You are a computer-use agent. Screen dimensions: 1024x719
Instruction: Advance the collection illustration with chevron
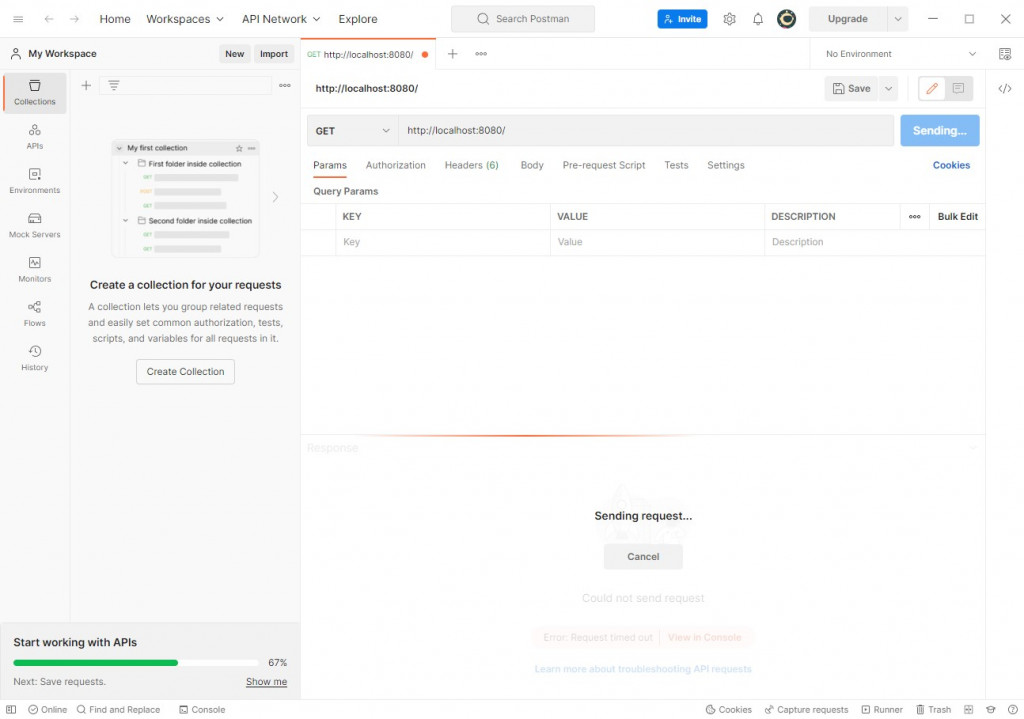click(x=275, y=197)
